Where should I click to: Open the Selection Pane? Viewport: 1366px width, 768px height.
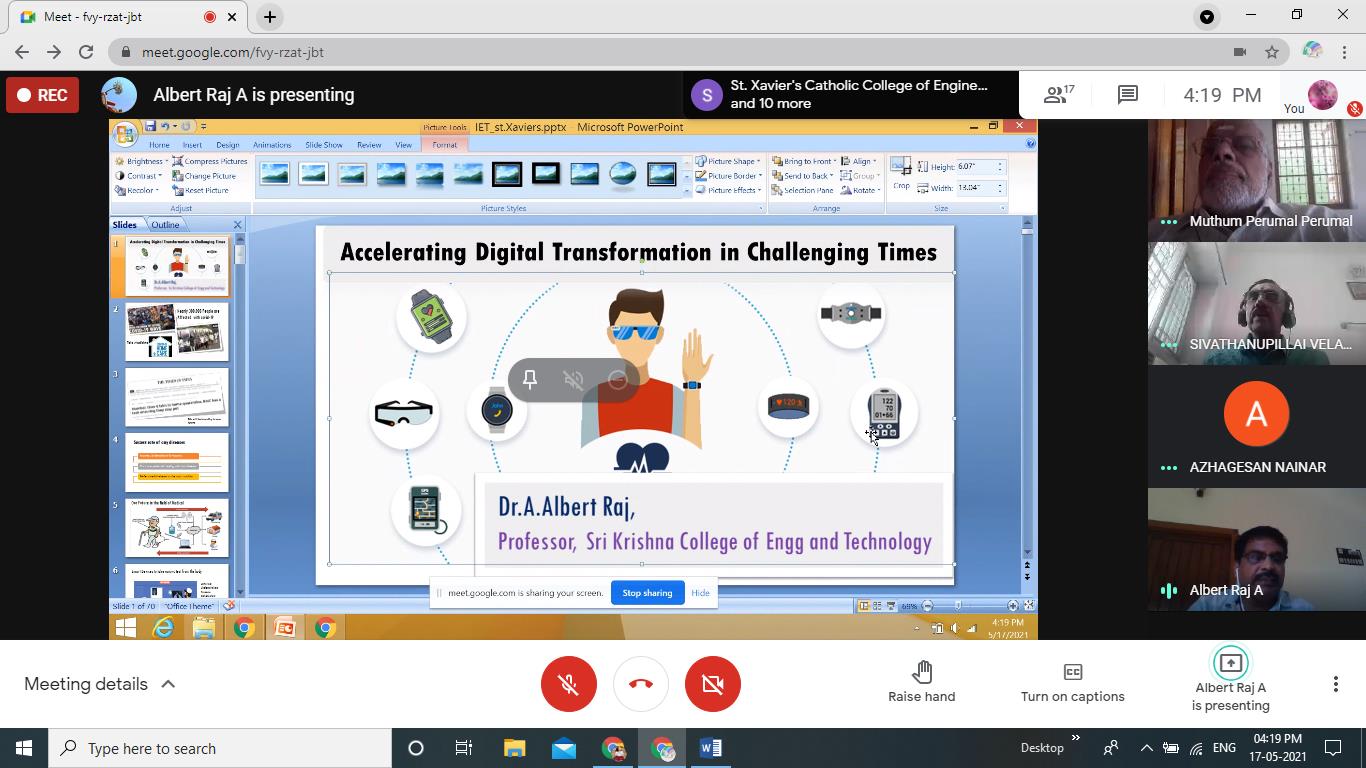pos(809,190)
